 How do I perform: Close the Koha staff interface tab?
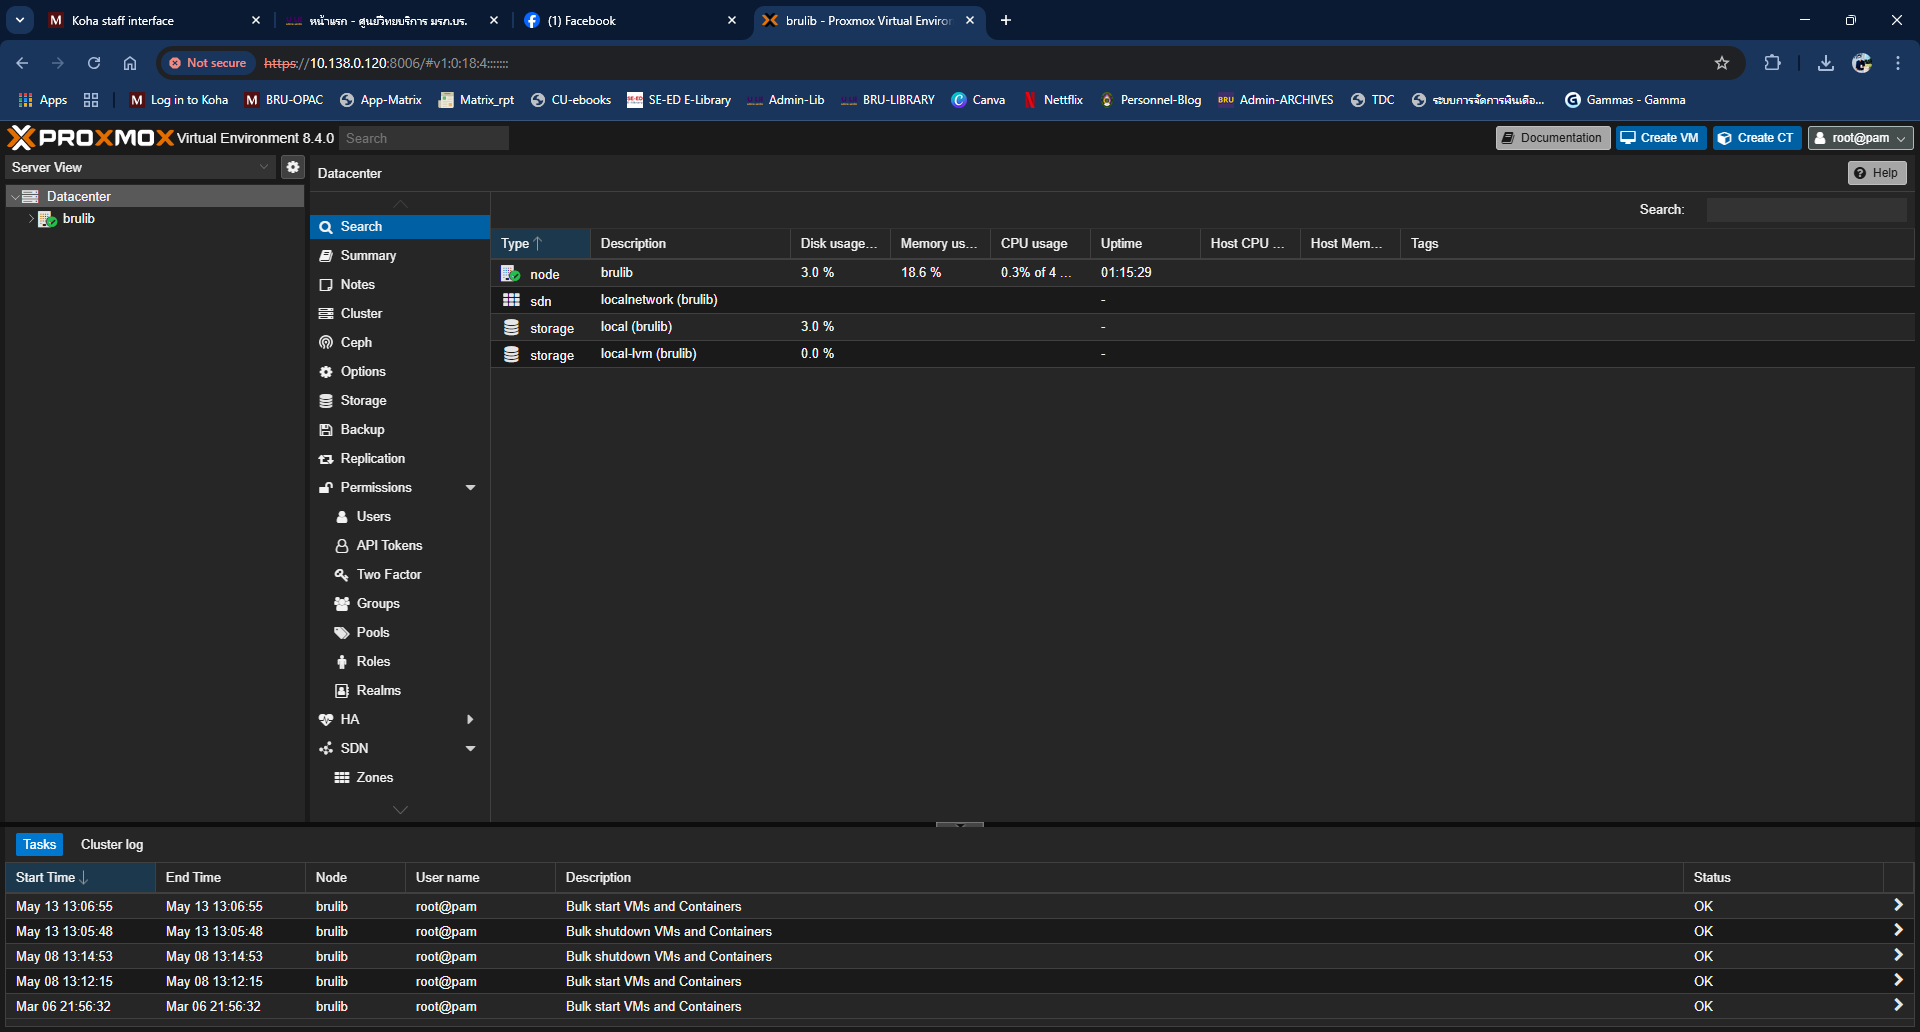(256, 20)
